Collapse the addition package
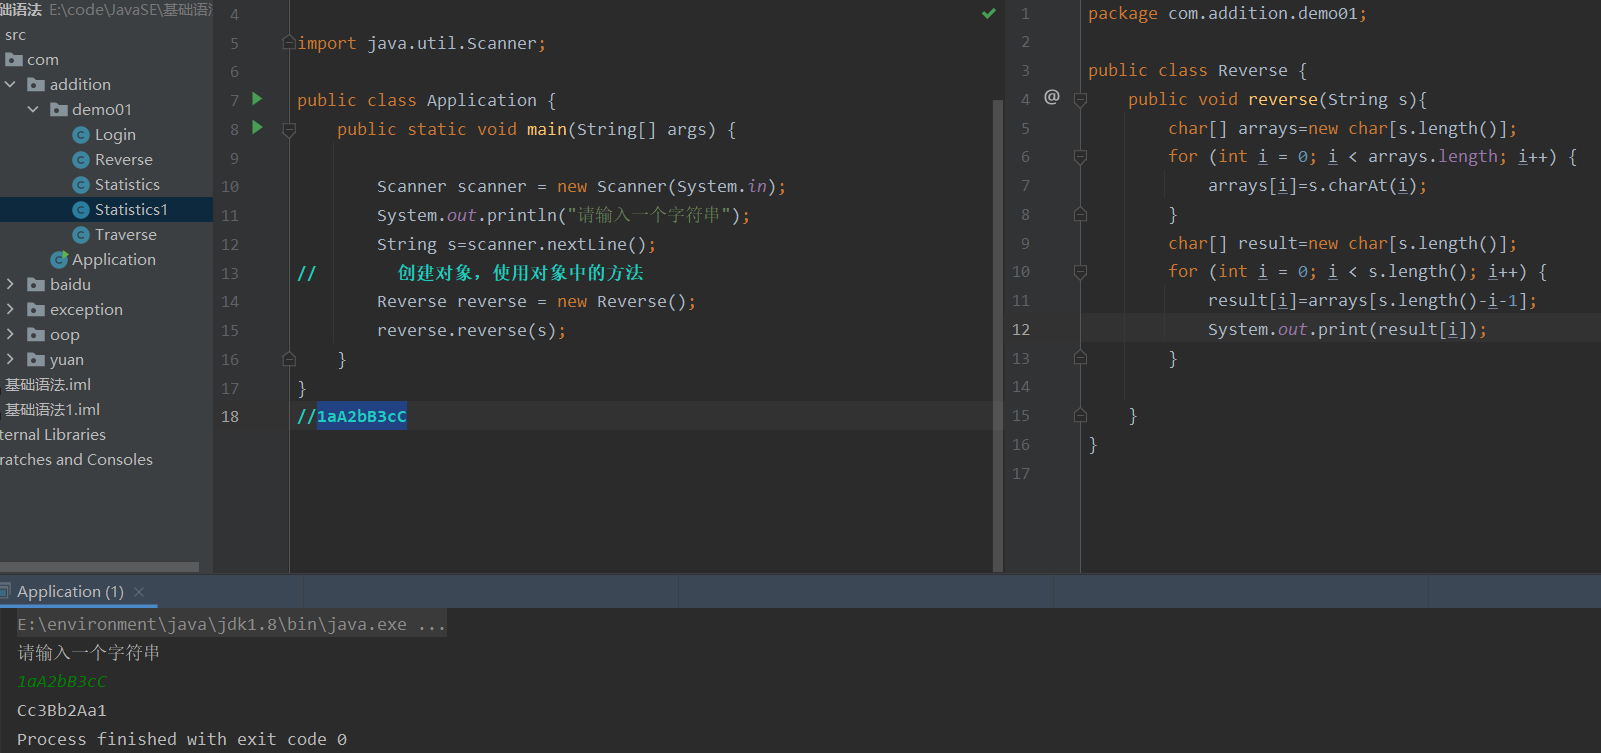 11,85
